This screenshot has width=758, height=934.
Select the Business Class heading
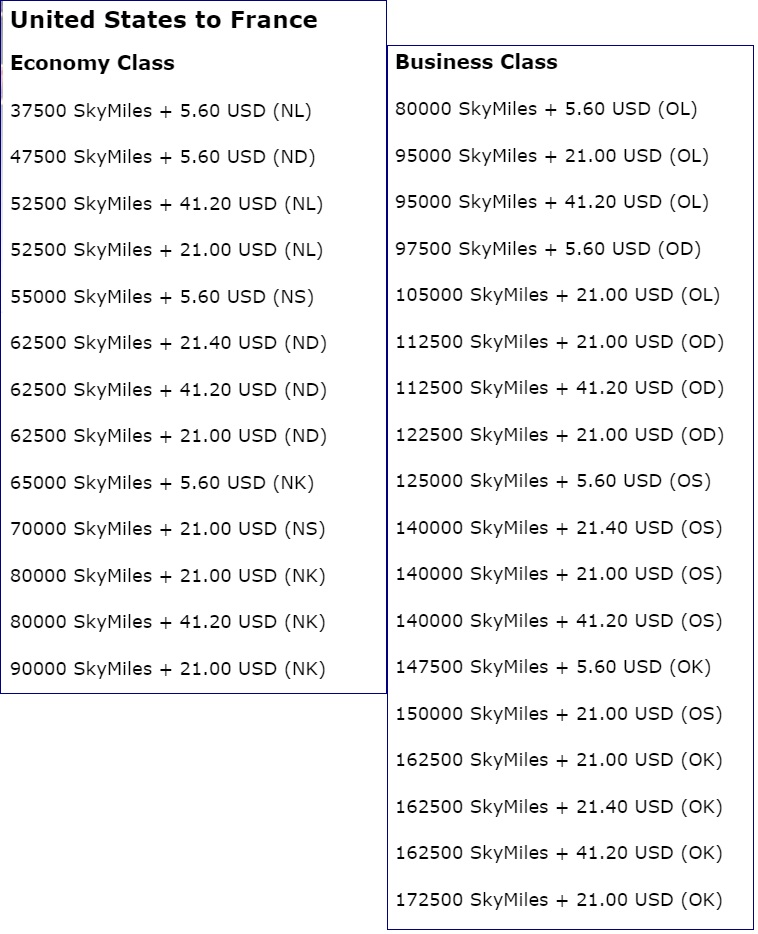pos(476,62)
